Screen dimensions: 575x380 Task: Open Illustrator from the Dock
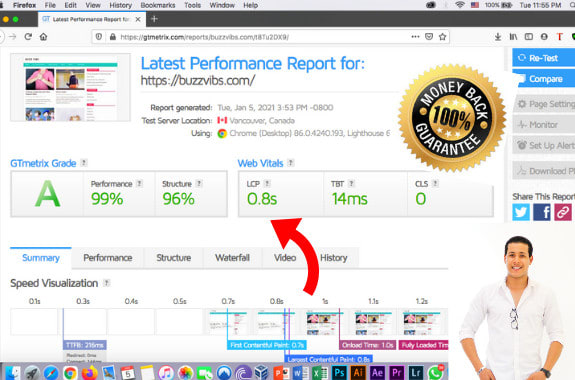358,373
